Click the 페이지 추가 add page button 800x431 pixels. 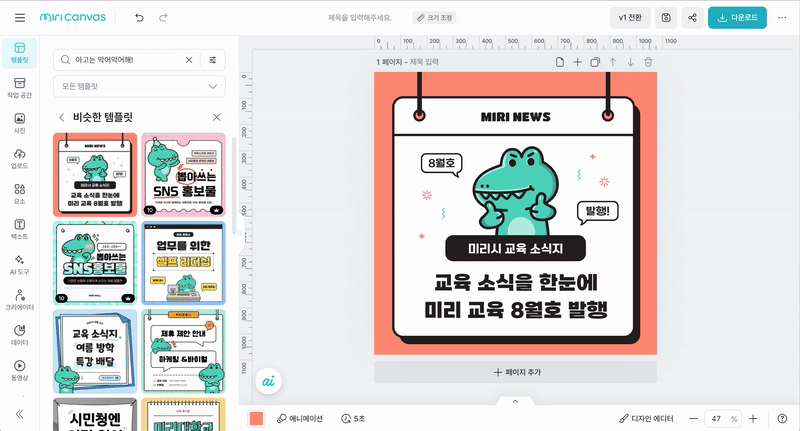click(516, 372)
